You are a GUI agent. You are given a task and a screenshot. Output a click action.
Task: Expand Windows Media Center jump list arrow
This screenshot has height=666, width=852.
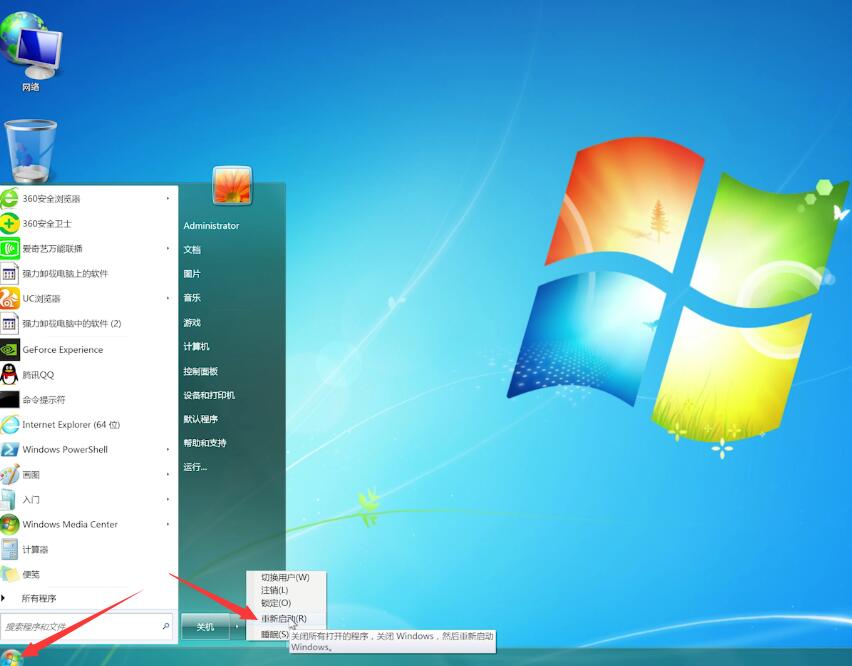coord(168,524)
